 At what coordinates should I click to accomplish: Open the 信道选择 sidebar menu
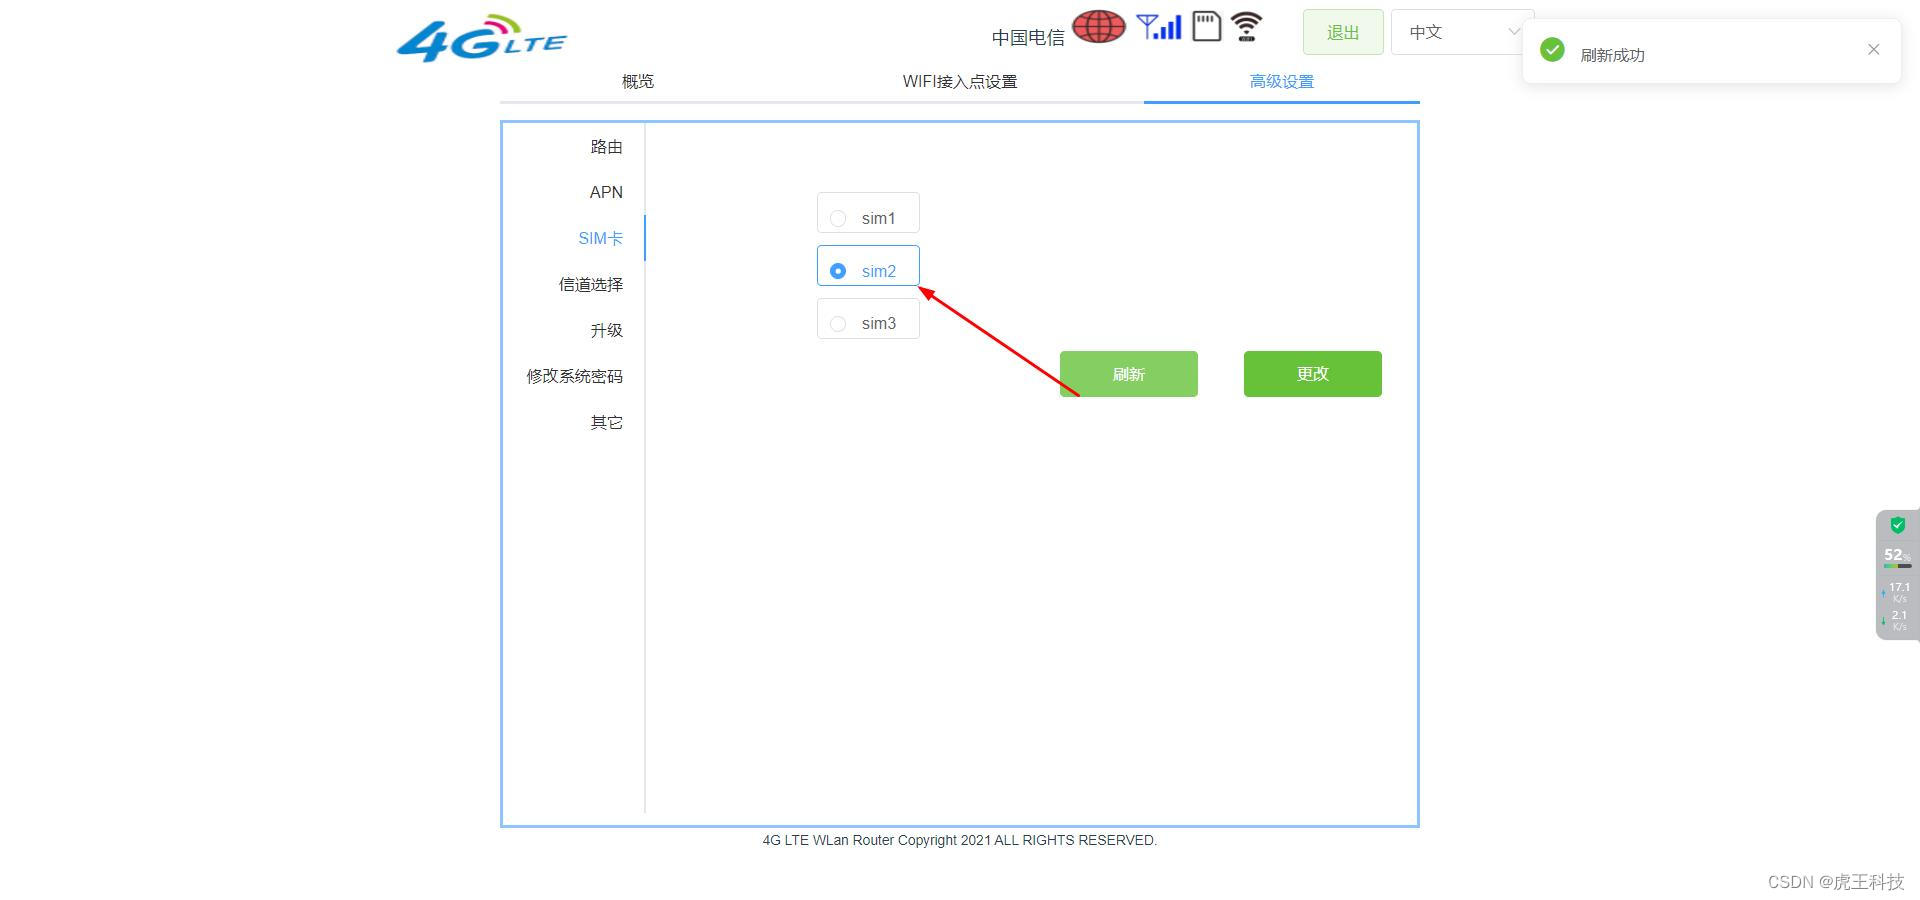590,284
